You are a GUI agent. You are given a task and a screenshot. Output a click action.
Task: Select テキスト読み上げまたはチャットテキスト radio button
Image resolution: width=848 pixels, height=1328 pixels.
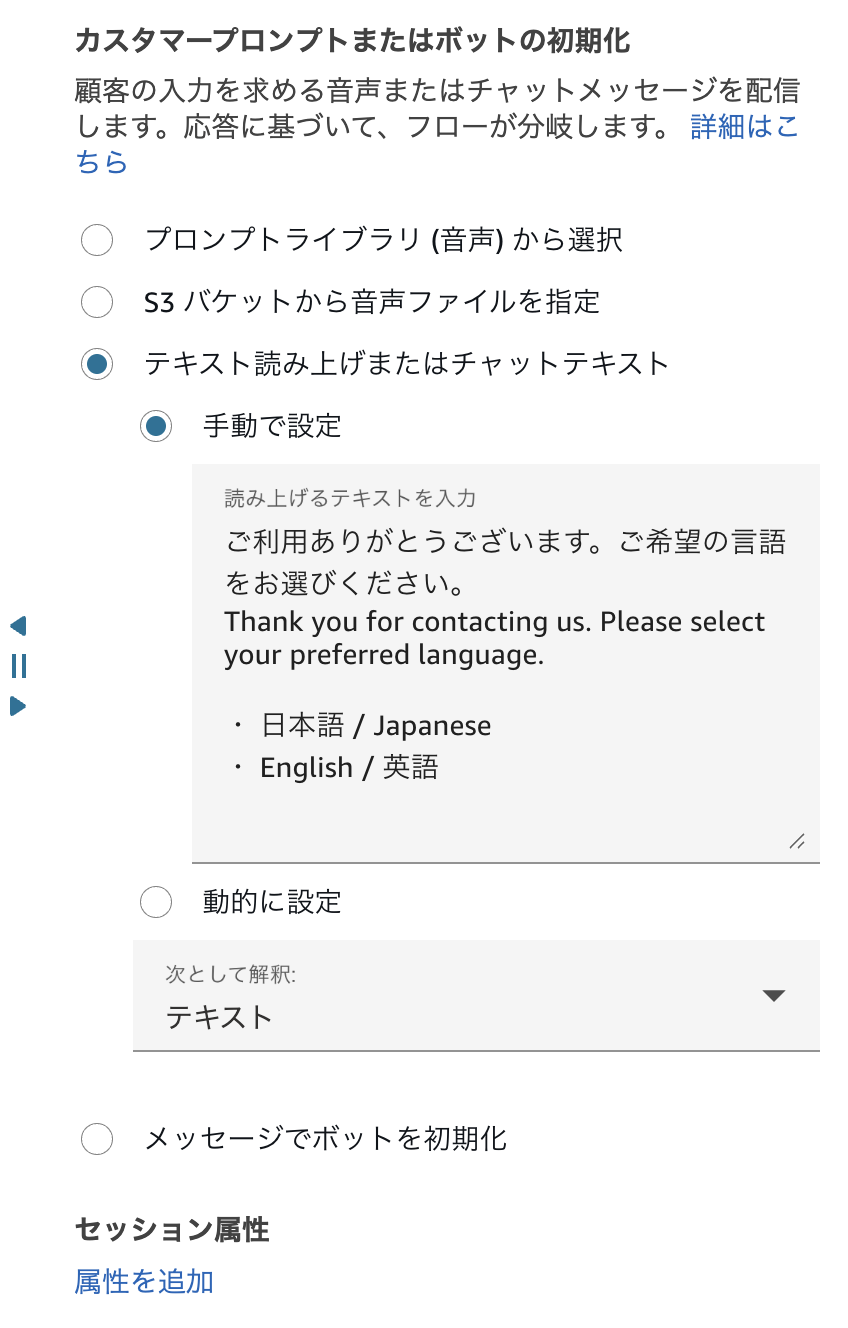tap(97, 364)
